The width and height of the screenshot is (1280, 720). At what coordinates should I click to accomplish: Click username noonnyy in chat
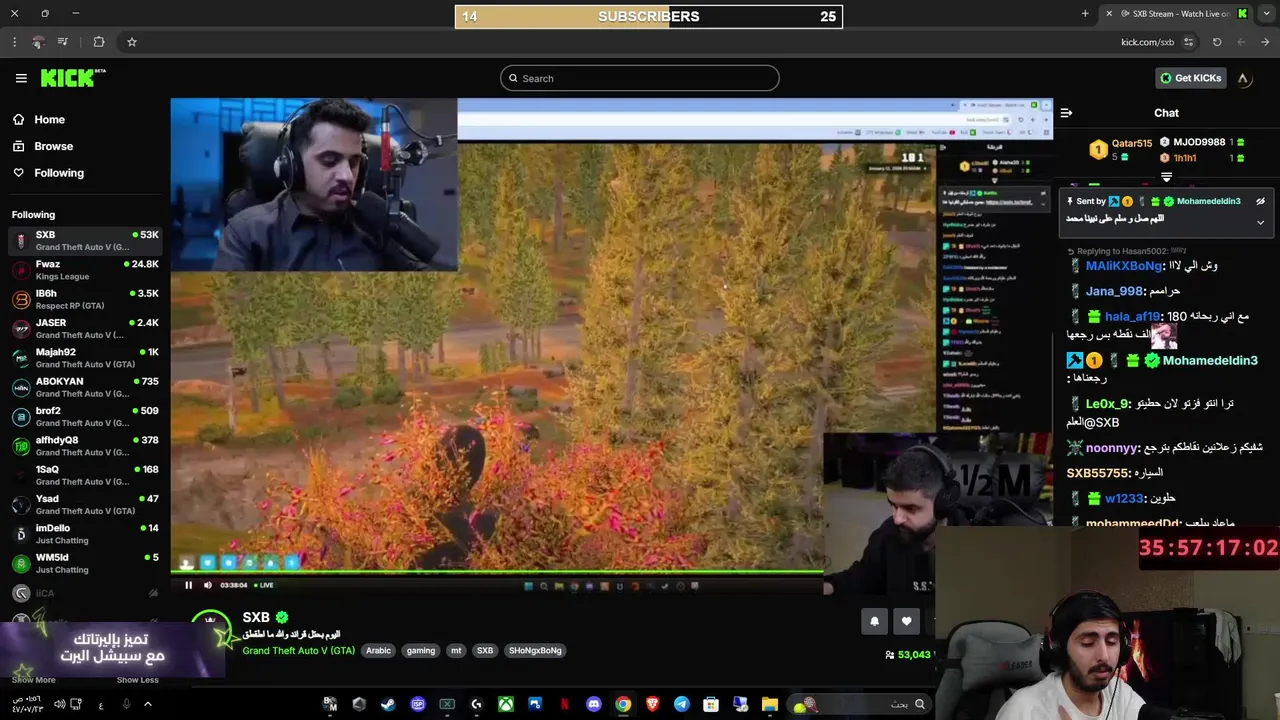point(1112,448)
